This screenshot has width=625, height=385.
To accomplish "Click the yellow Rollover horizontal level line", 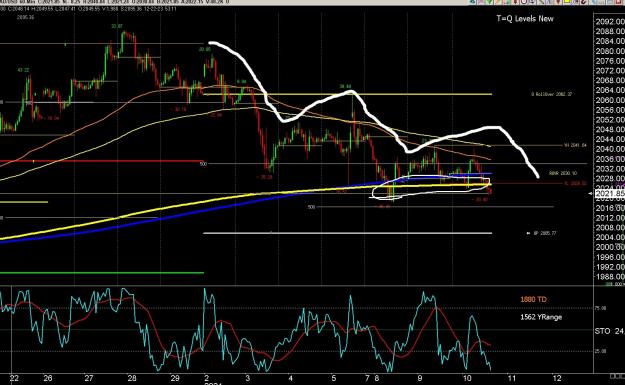I will click(x=347, y=94).
